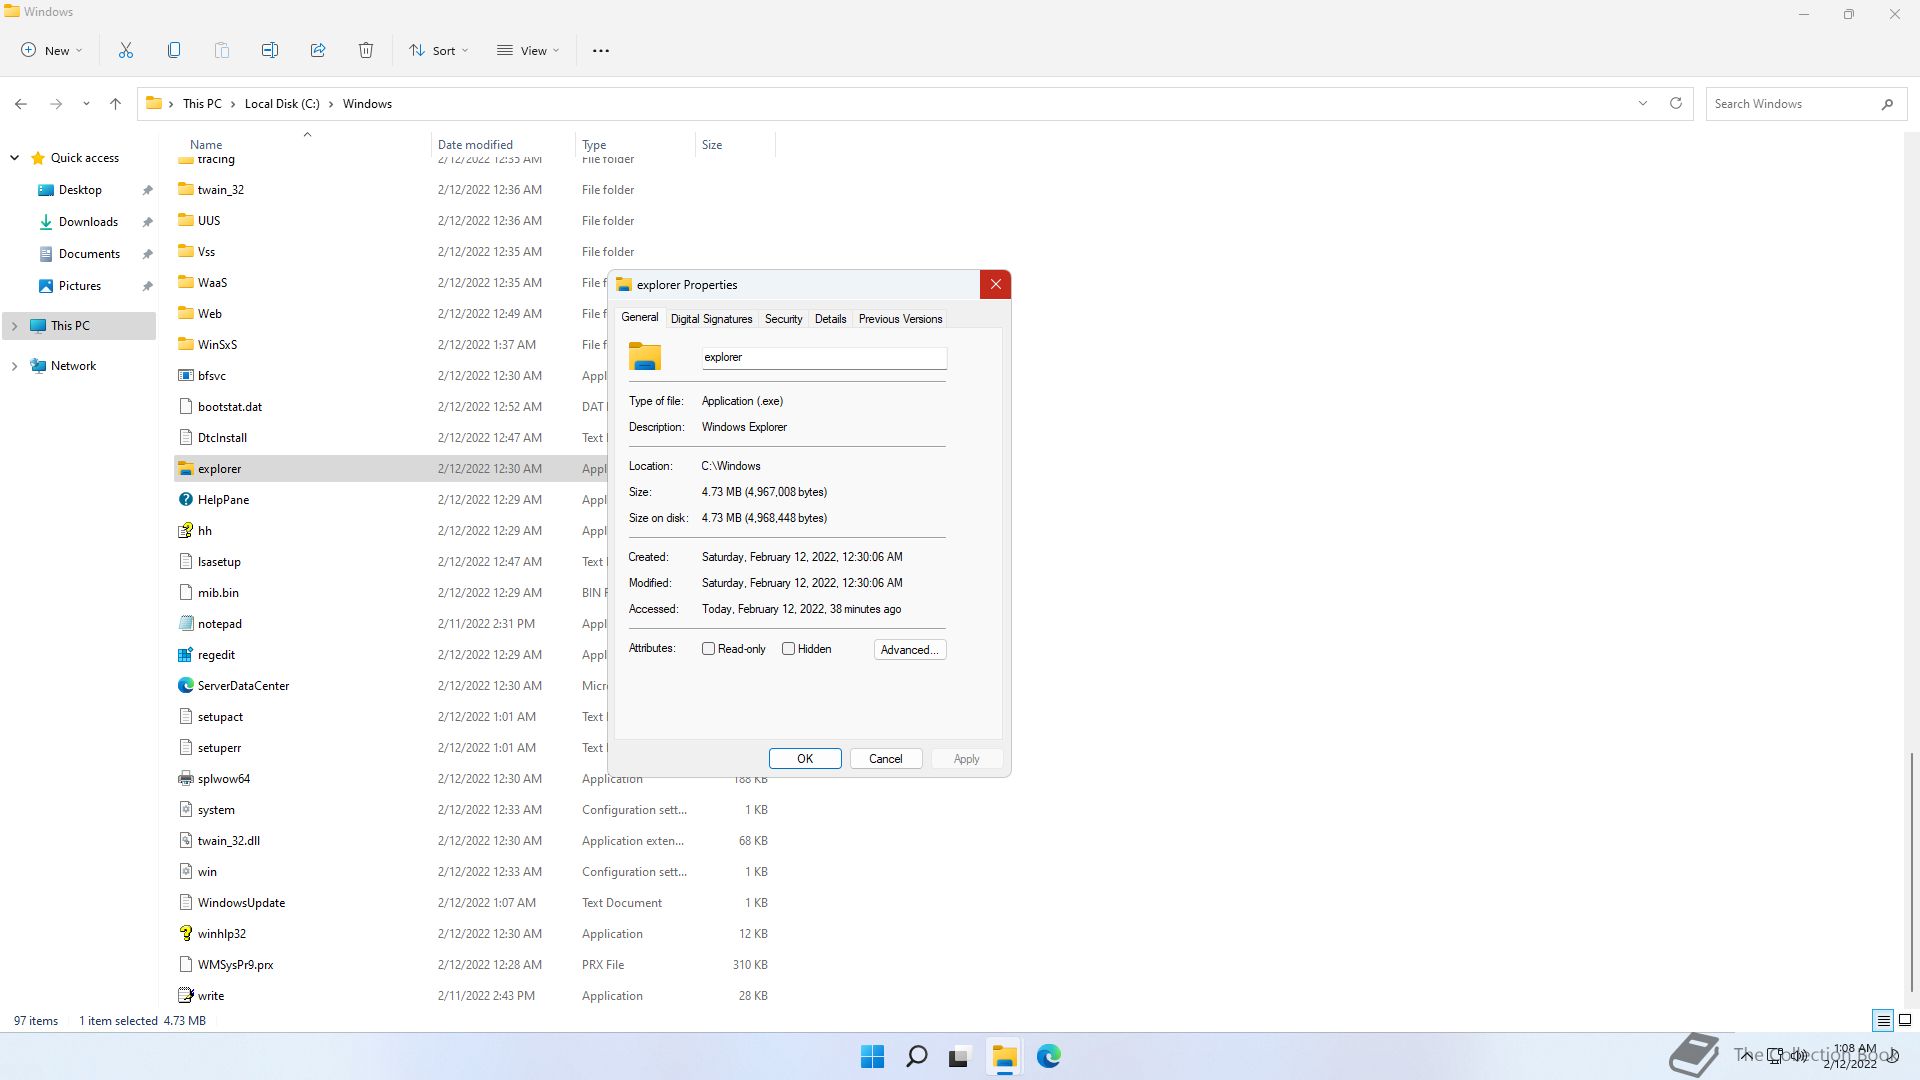Click the file name field in Properties
Screen dimensions: 1920x1080
(x=824, y=357)
